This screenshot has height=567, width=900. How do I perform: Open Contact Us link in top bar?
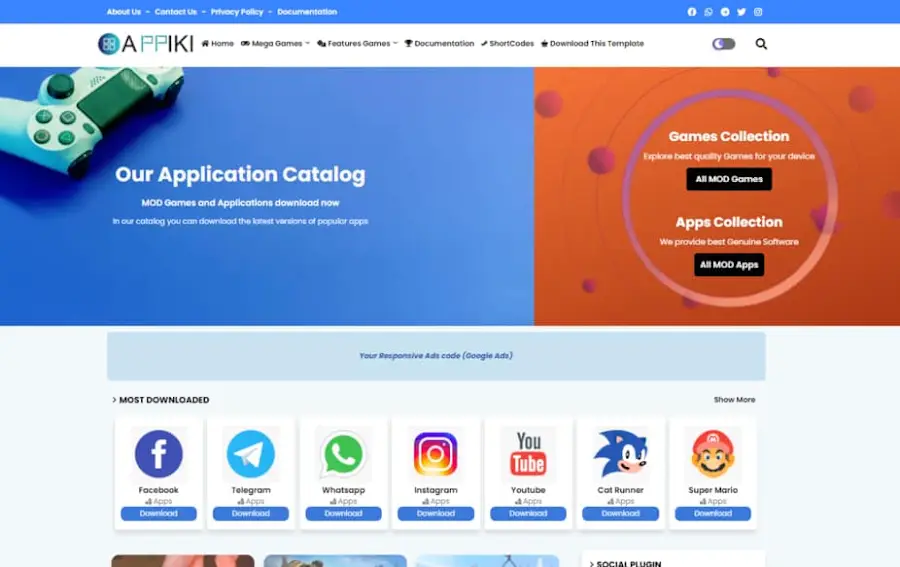click(176, 11)
